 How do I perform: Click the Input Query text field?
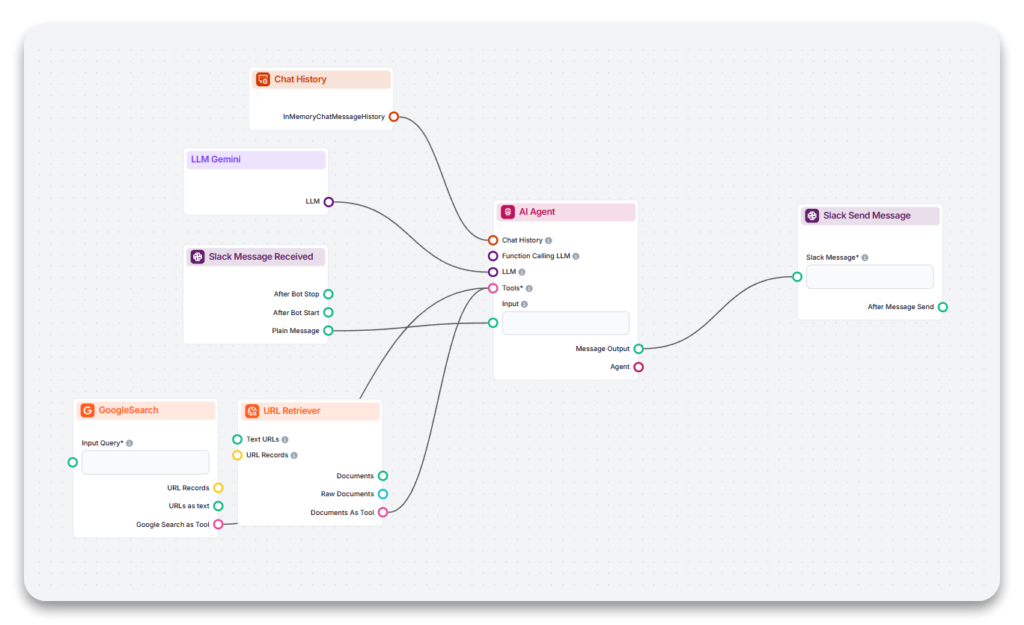point(146,462)
